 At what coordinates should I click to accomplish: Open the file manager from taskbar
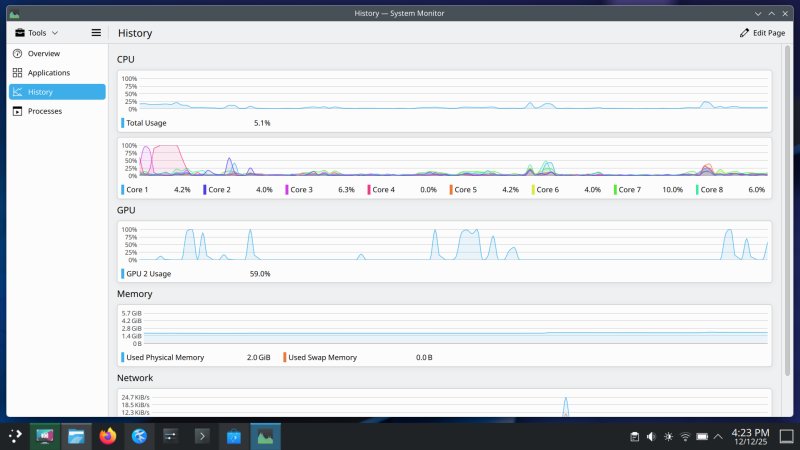(x=76, y=436)
